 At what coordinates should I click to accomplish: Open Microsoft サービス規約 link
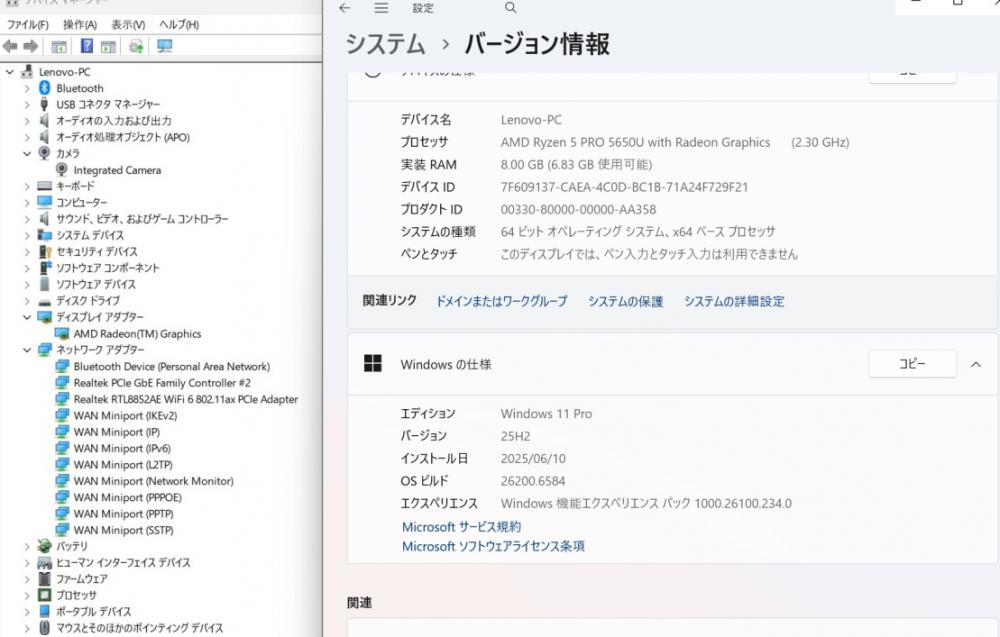(461, 527)
